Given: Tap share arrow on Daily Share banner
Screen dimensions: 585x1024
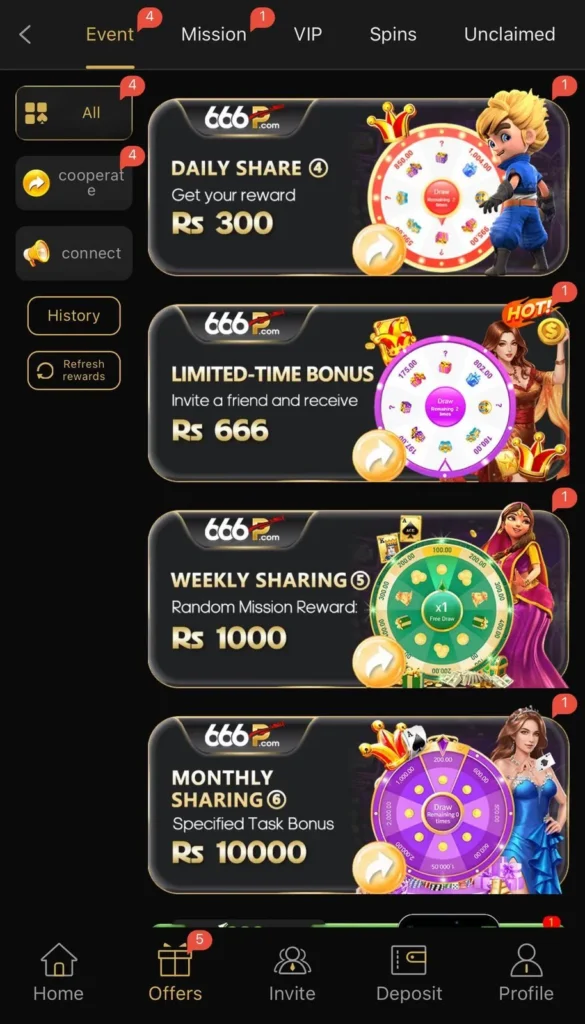Looking at the screenshot, I should coord(379,251).
